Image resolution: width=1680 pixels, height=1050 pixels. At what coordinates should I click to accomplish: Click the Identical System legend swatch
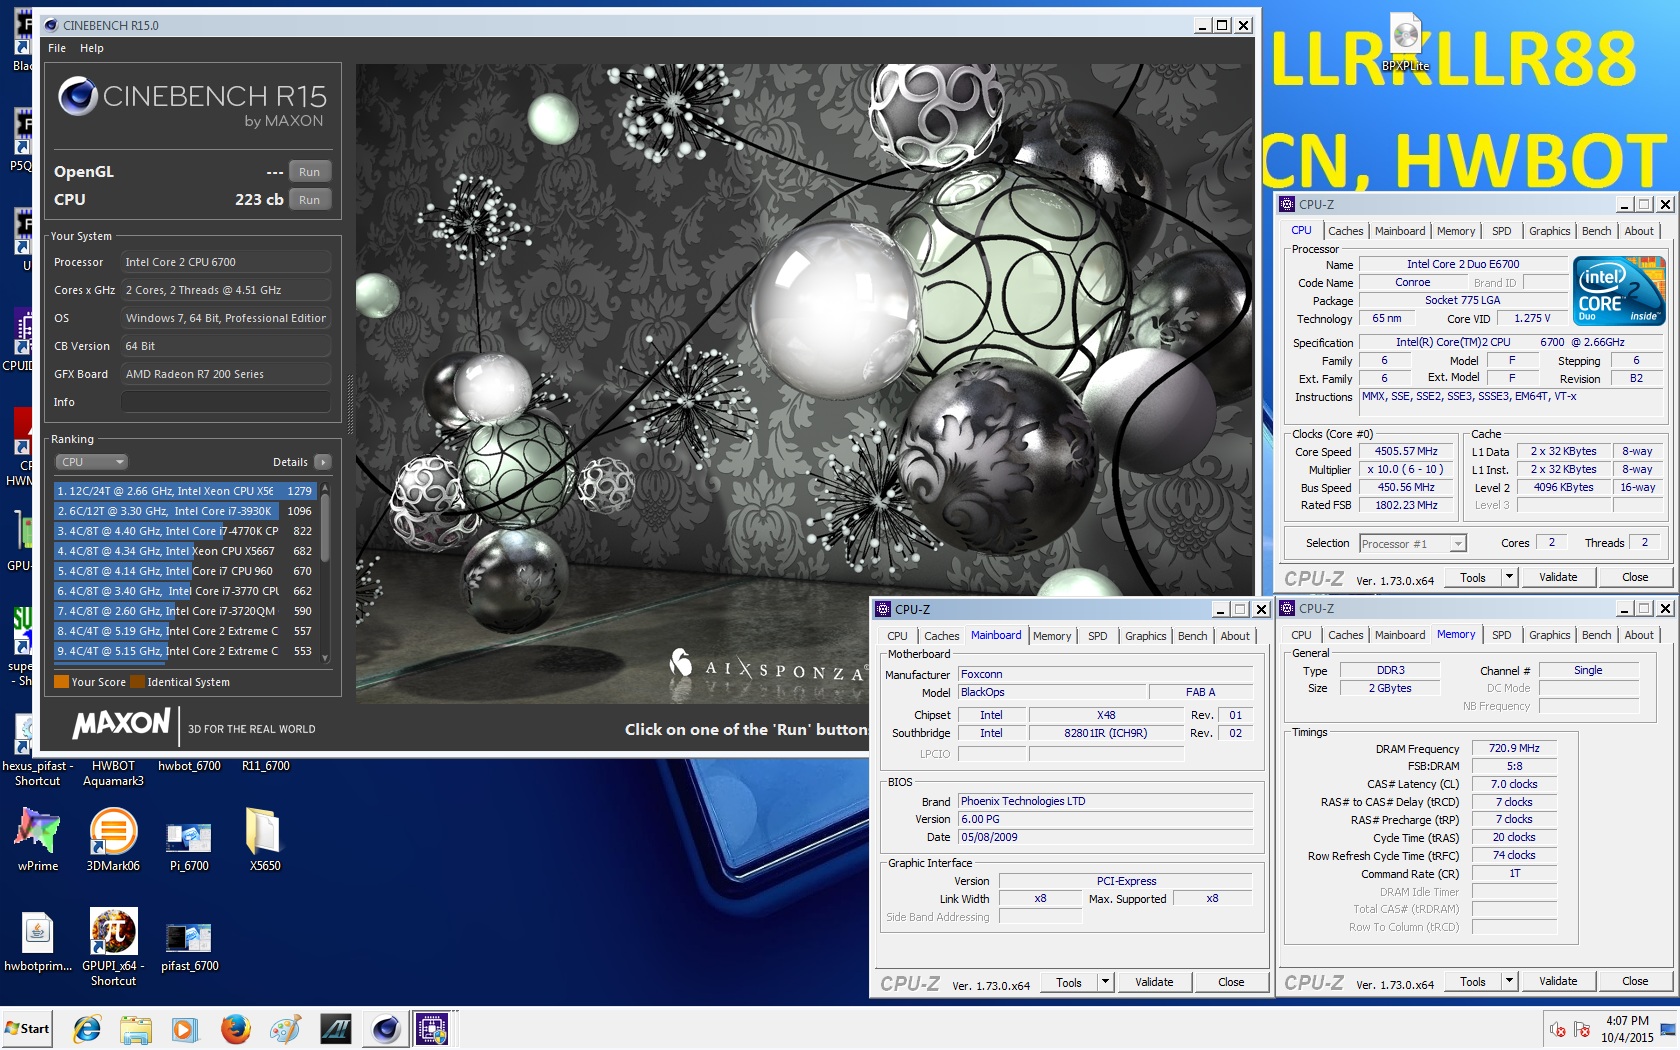pos(138,682)
